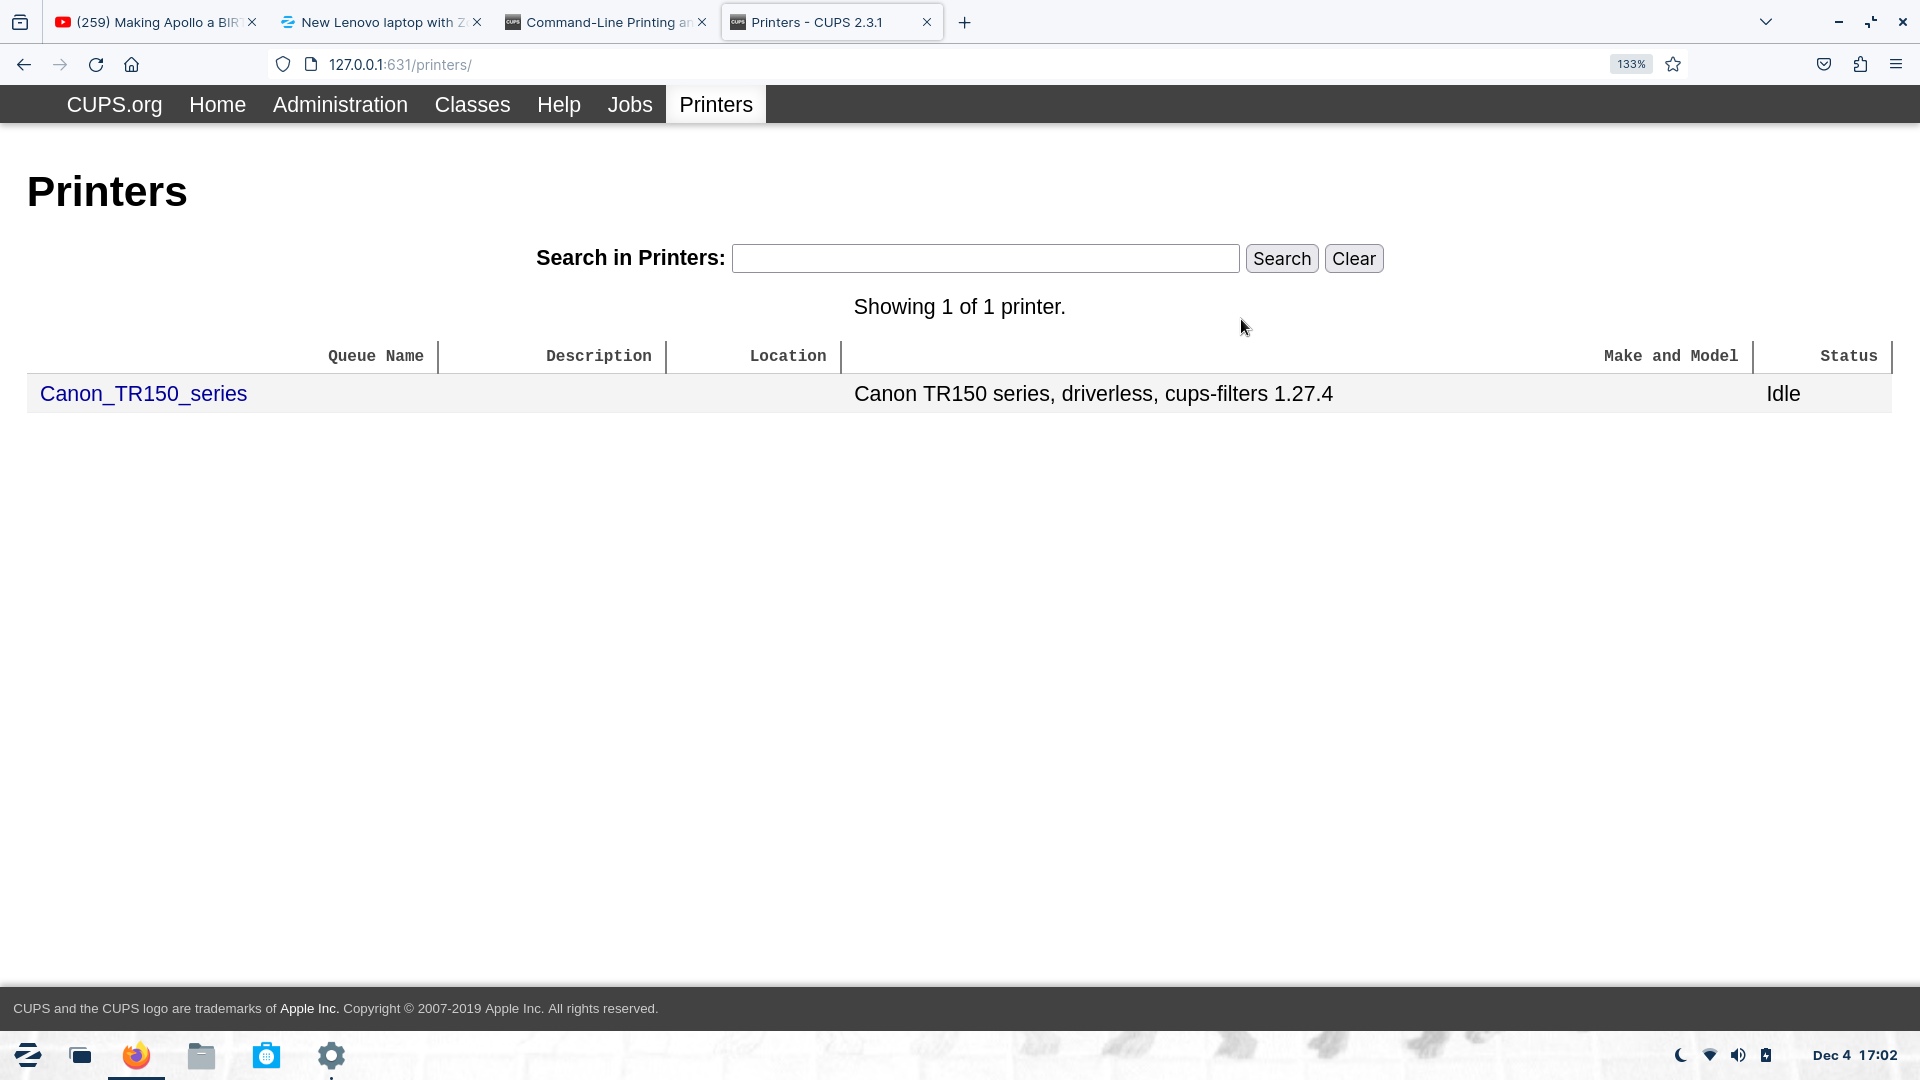The width and height of the screenshot is (1920, 1080).
Task: Go to the browser home page
Action: coord(131,64)
